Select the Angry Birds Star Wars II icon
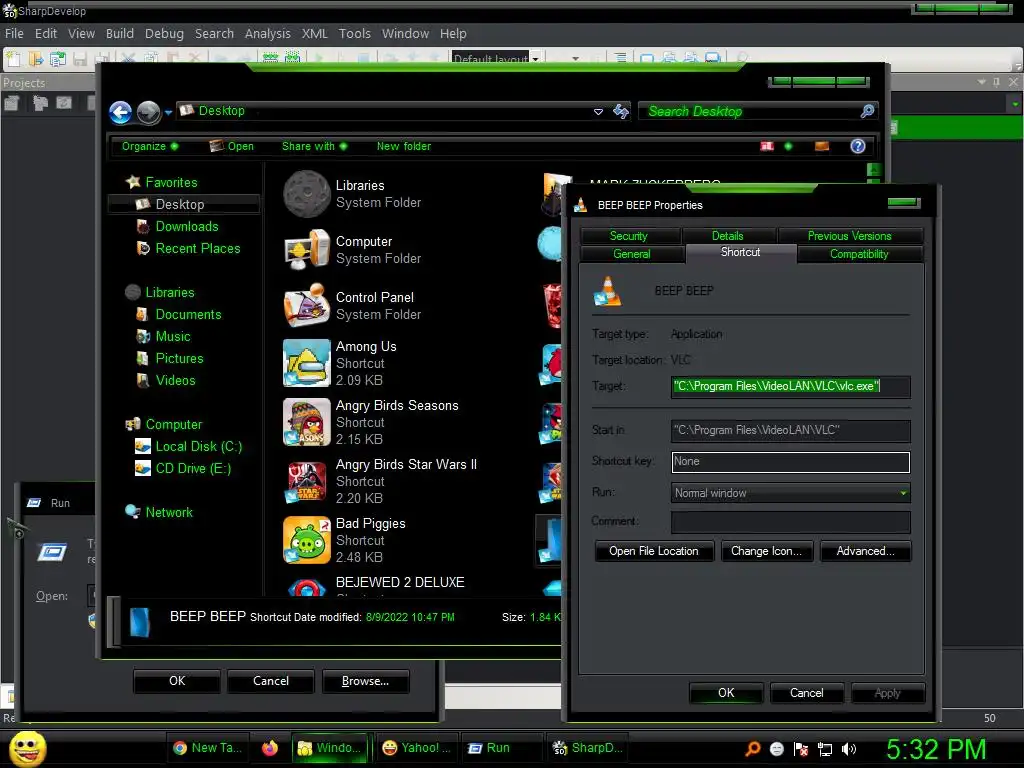1024x768 pixels. 306,481
